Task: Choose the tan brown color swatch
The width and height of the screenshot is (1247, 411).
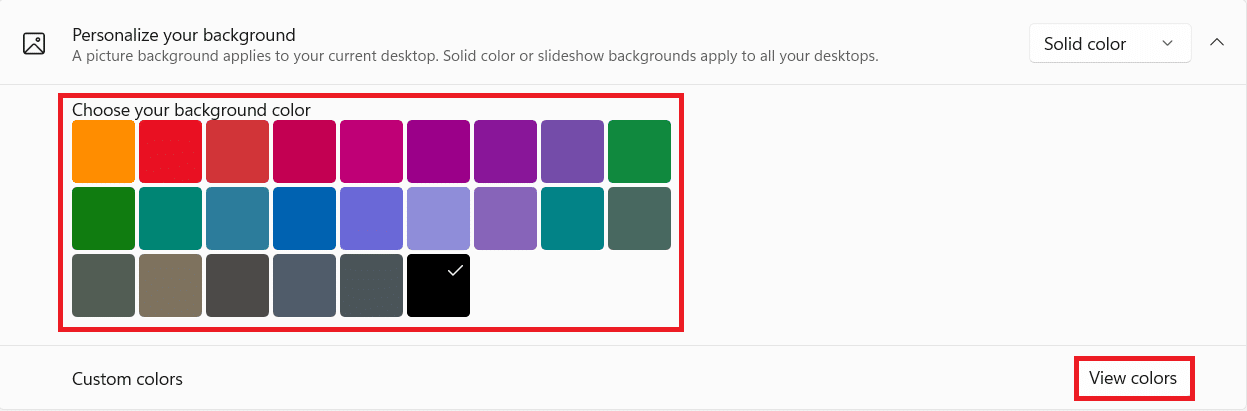Action: [x=170, y=285]
